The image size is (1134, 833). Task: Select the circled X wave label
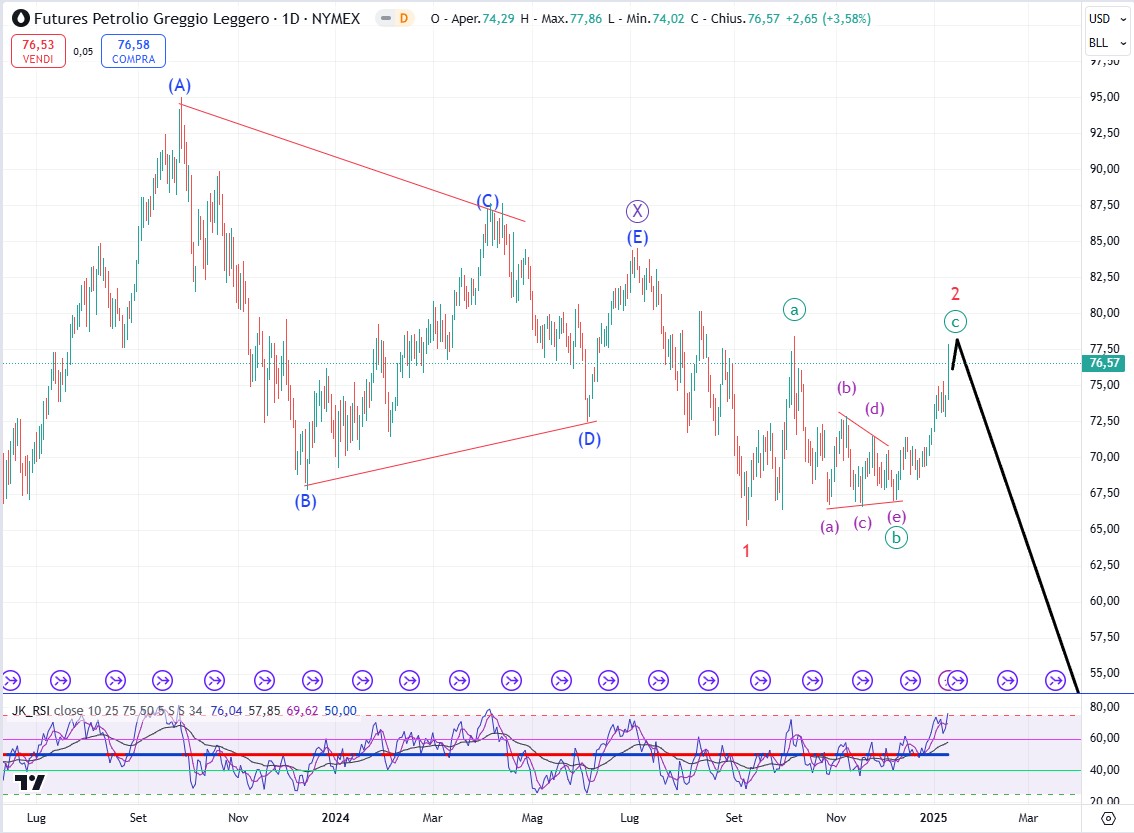[637, 211]
